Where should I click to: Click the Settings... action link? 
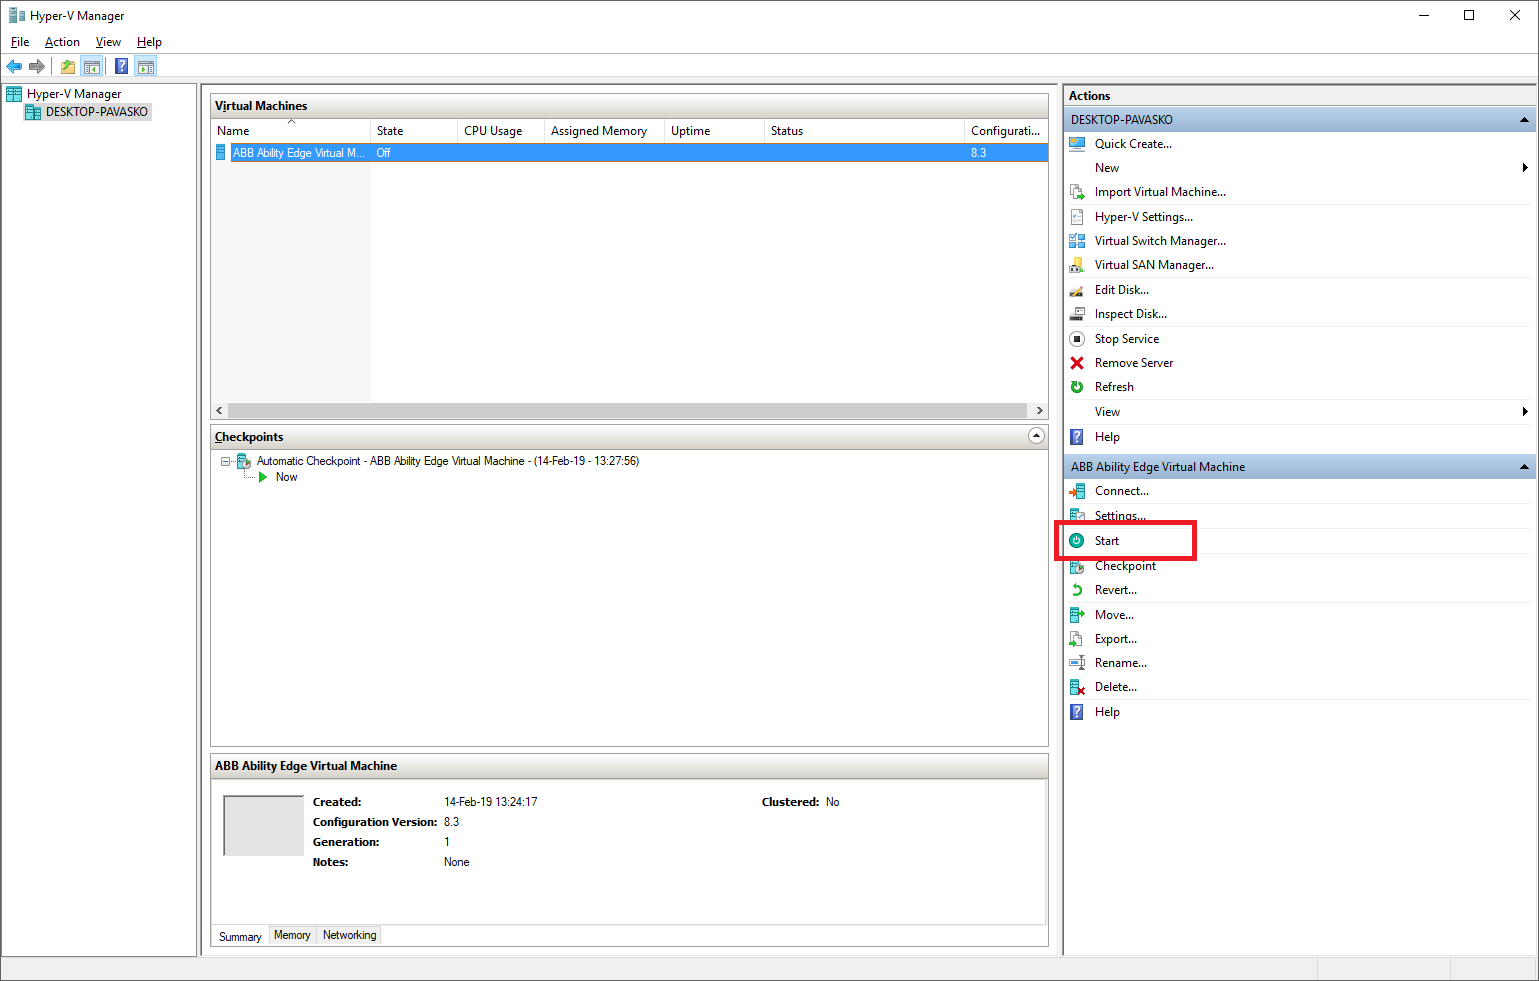coord(1120,516)
